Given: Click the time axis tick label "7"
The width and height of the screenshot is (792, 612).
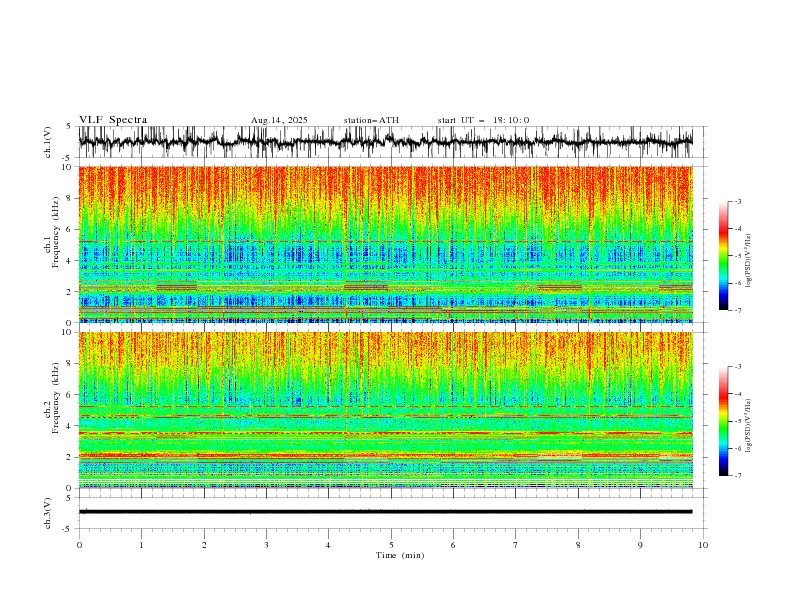Looking at the screenshot, I should [516, 545].
